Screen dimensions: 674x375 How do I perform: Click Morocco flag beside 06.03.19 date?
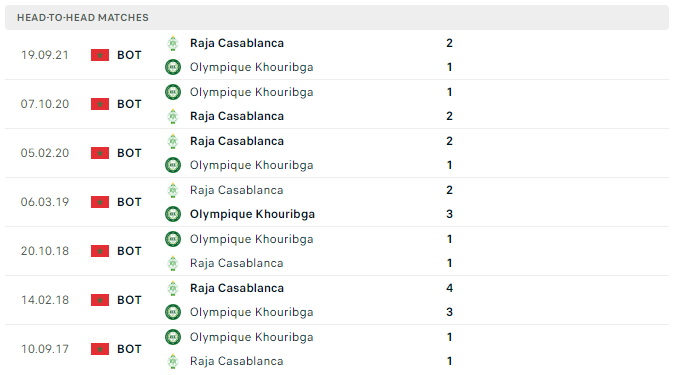[x=100, y=202]
